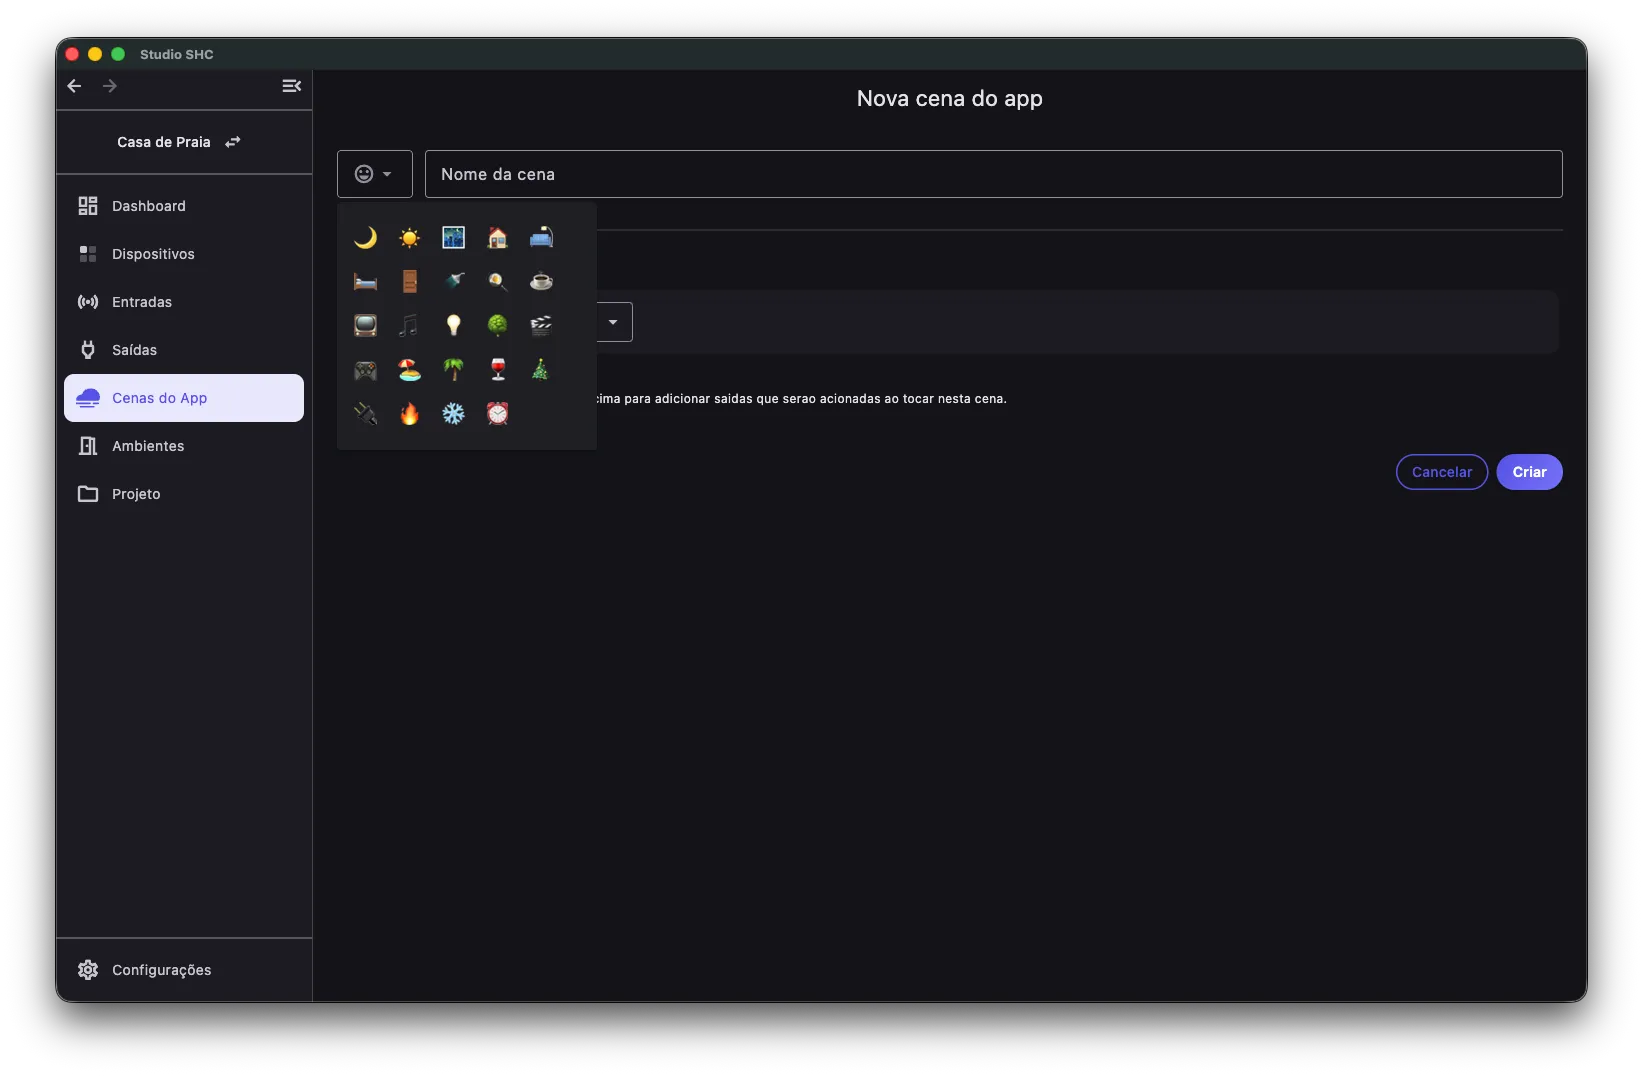Open Entradas in sidebar
The image size is (1643, 1076).
[x=184, y=302]
